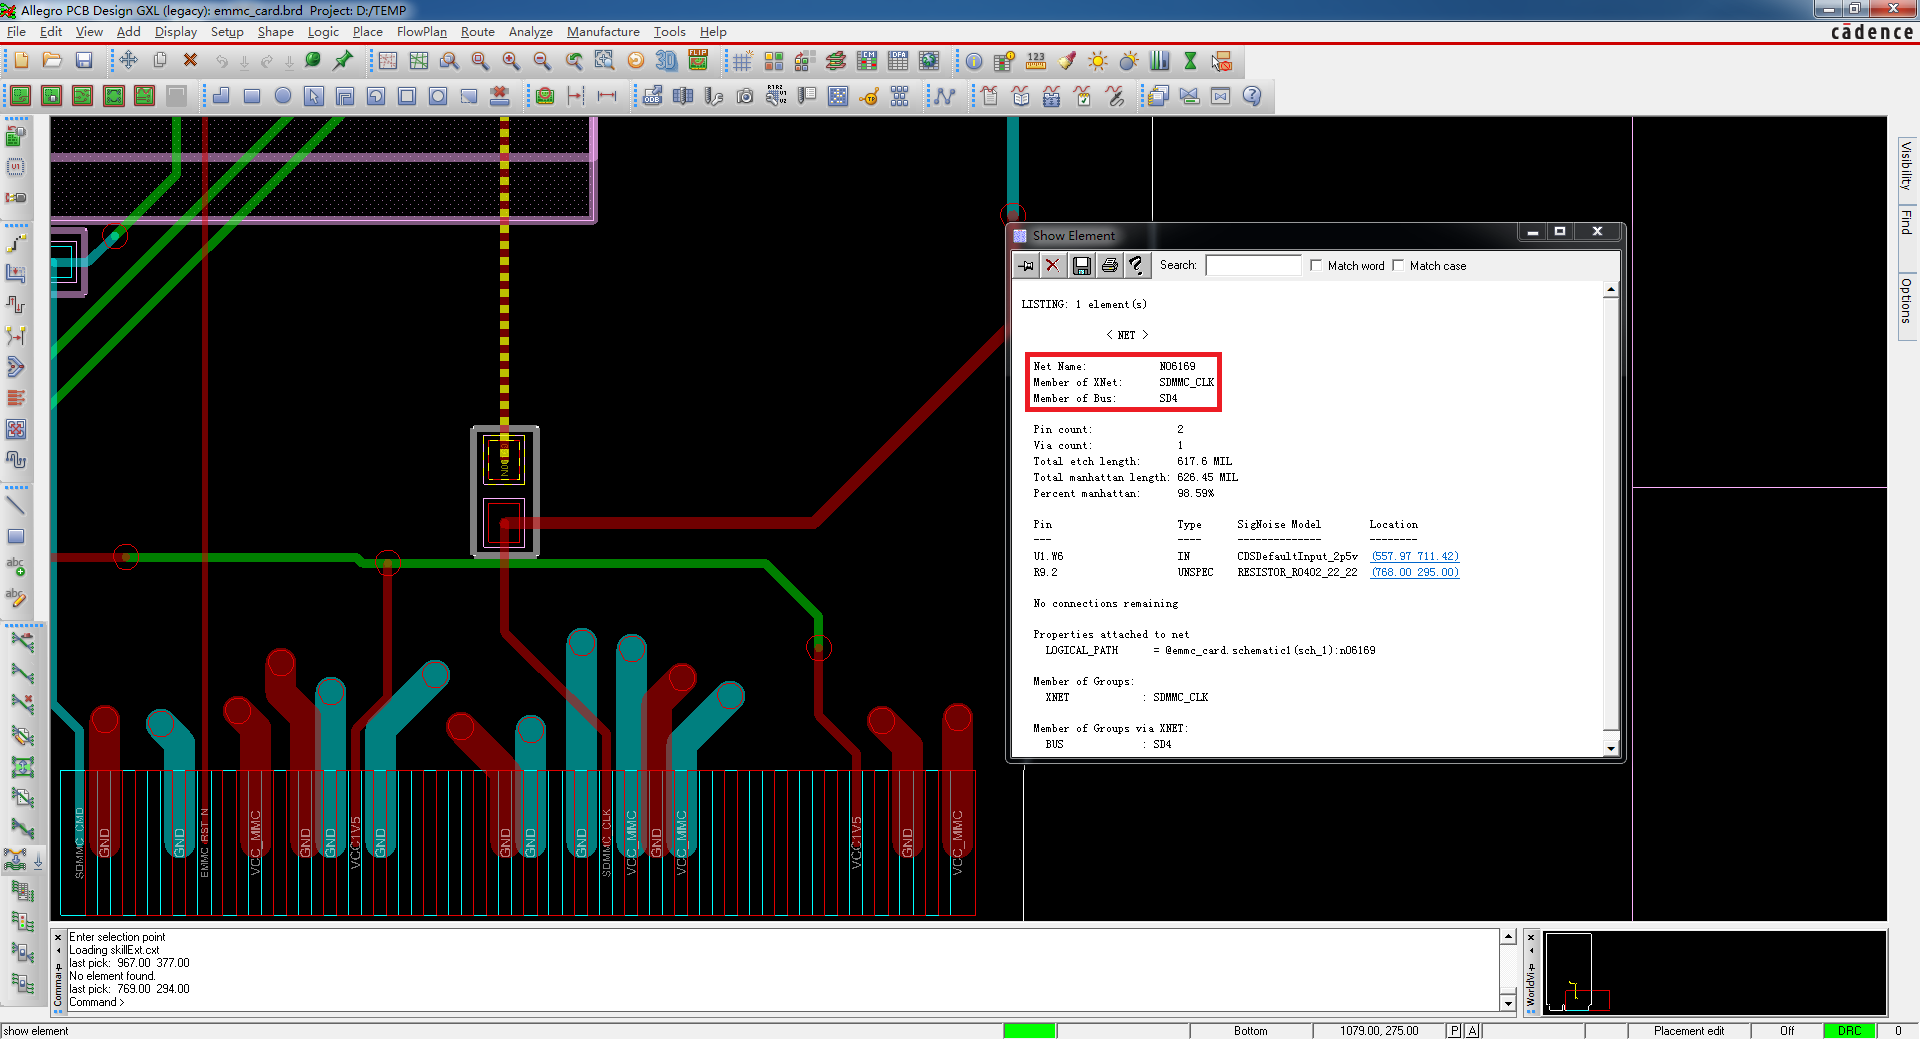Click the command window scroll down arrow
The width and height of the screenshot is (1920, 1040).
tap(1508, 1002)
